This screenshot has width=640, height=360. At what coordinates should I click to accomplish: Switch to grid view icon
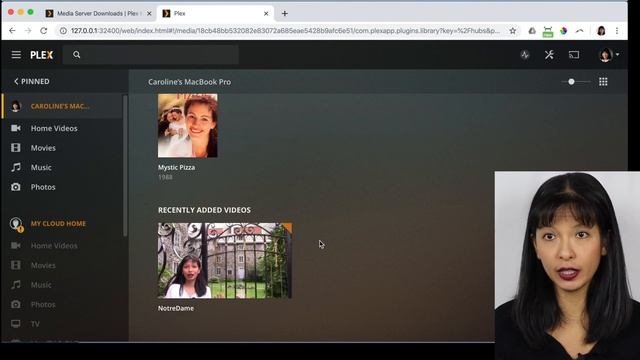pos(603,82)
